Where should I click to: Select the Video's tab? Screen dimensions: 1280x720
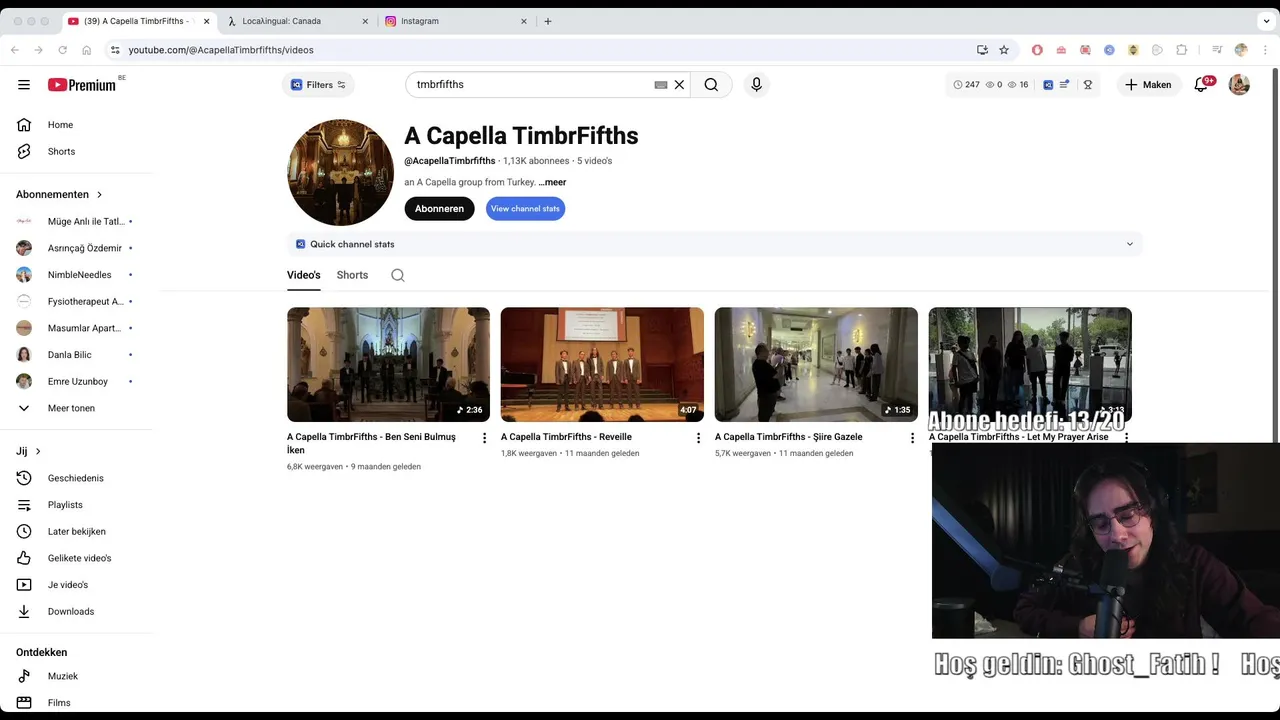(304, 275)
